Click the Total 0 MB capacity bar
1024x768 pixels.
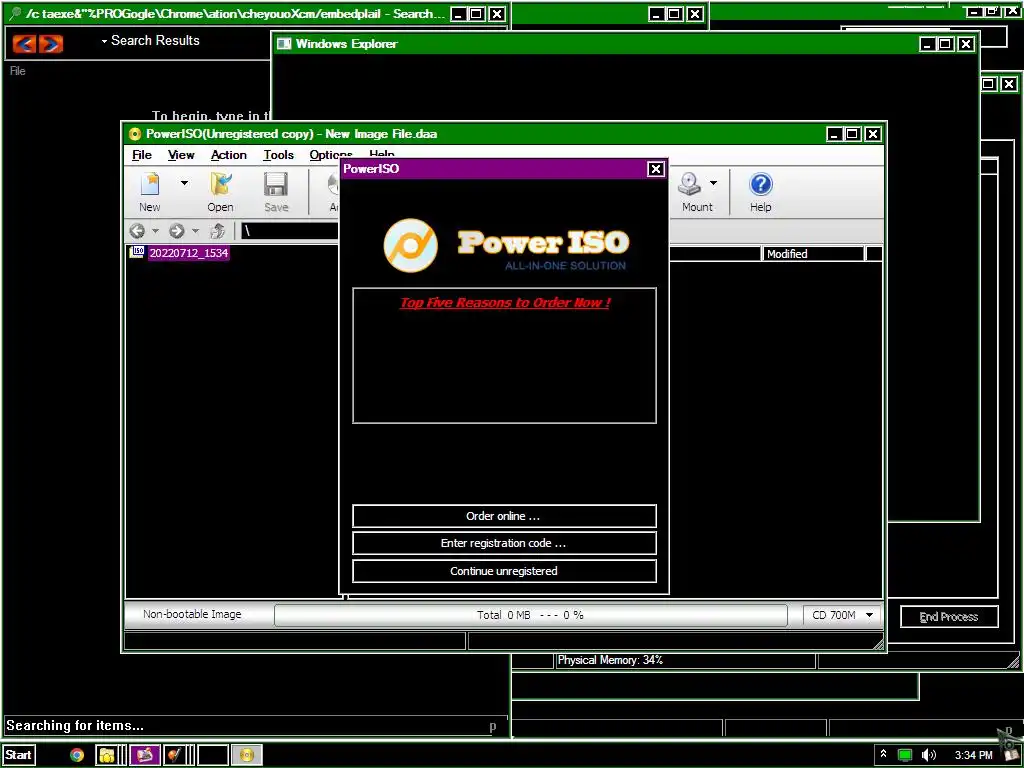(530, 615)
